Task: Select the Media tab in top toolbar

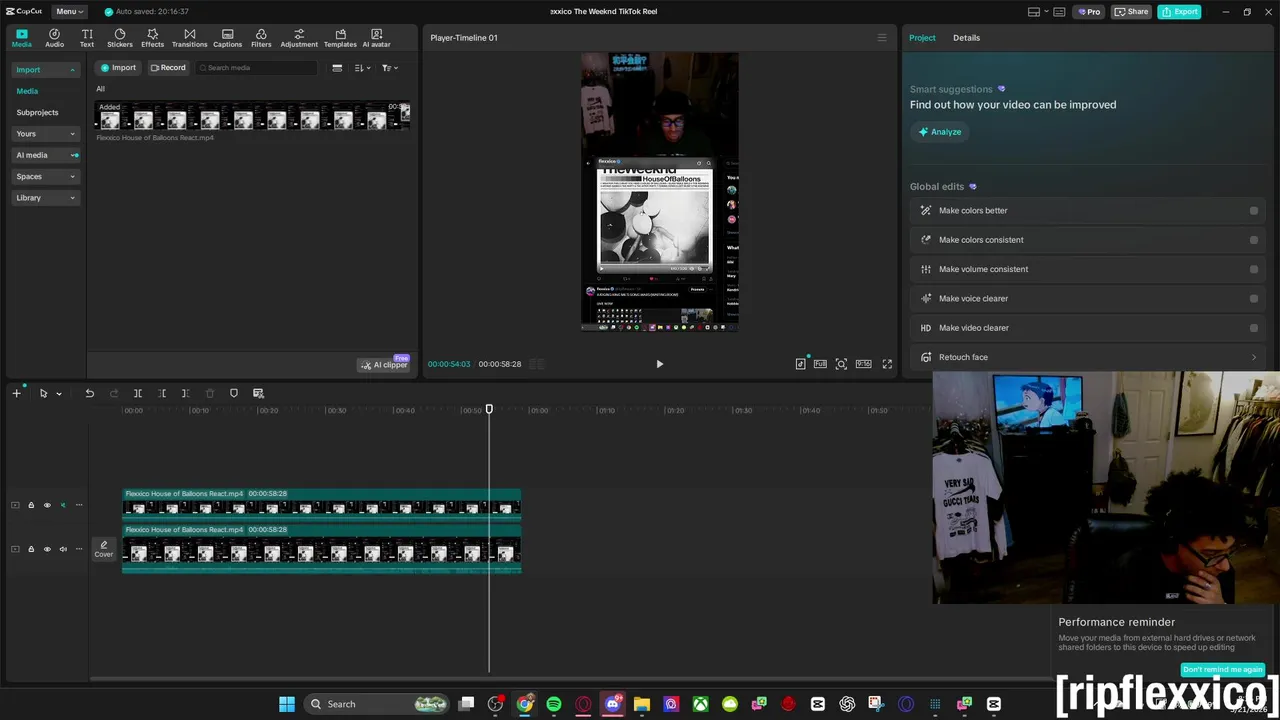Action: tap(22, 38)
